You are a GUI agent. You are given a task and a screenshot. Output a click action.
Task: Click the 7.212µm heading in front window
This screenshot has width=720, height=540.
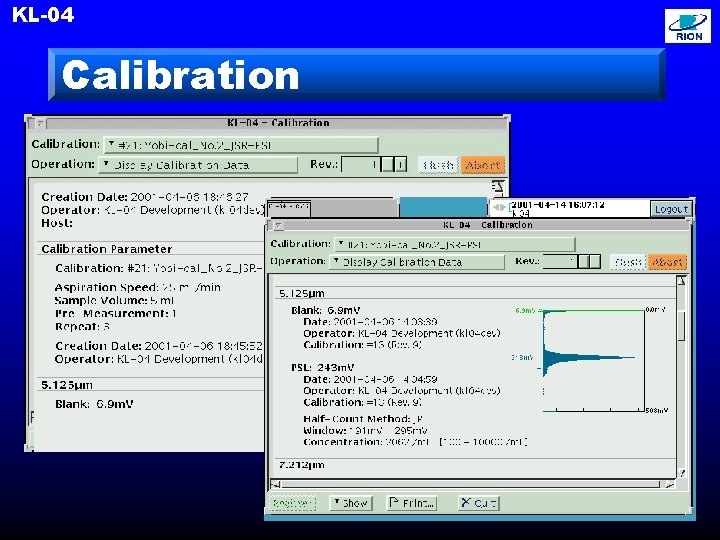(302, 465)
